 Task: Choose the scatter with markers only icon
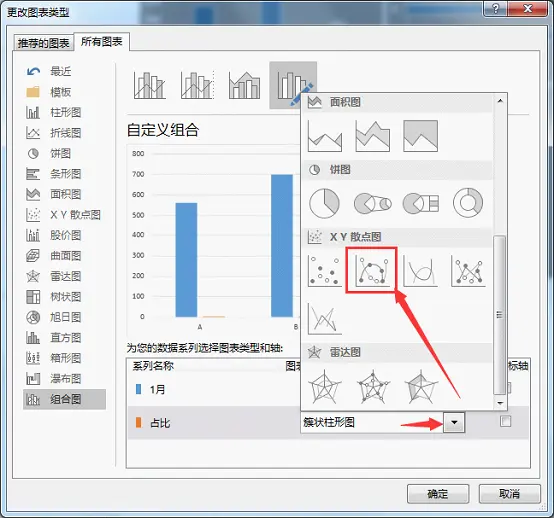[x=325, y=271]
